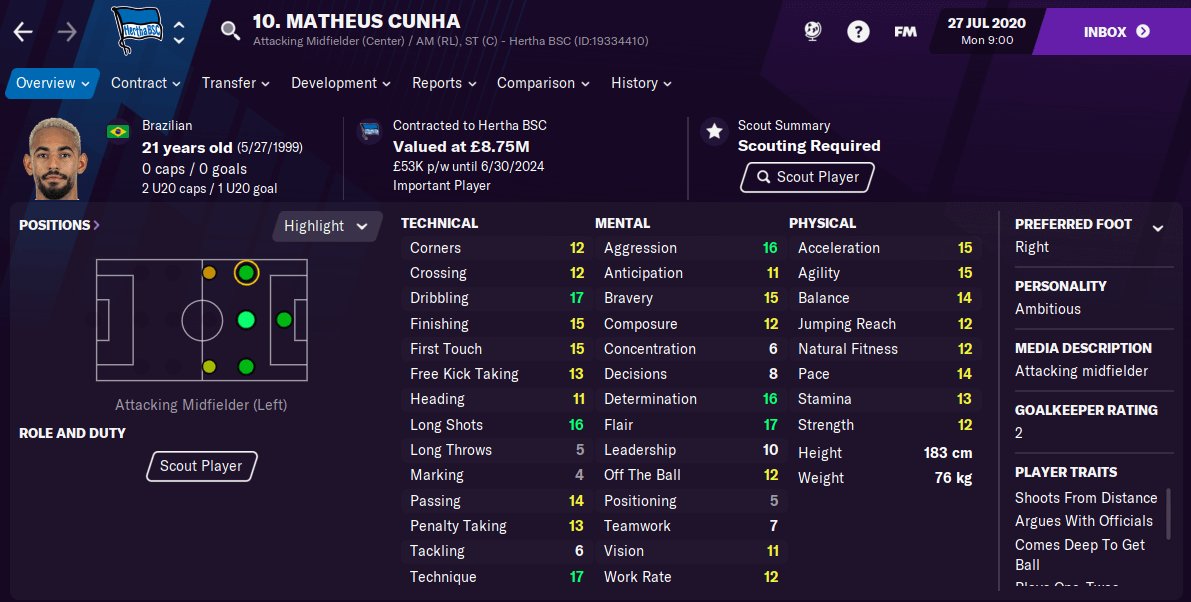This screenshot has height=602, width=1191.
Task: Expand the Positions section arrow
Action: pyautogui.click(x=97, y=226)
